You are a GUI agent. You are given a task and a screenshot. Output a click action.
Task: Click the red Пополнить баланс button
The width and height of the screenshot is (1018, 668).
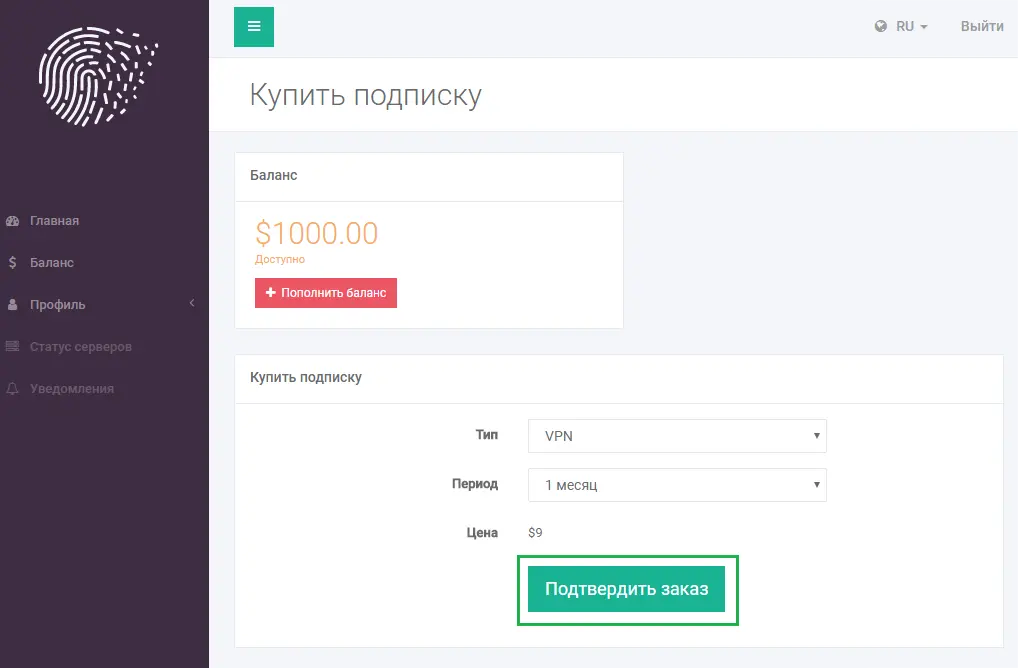point(326,293)
